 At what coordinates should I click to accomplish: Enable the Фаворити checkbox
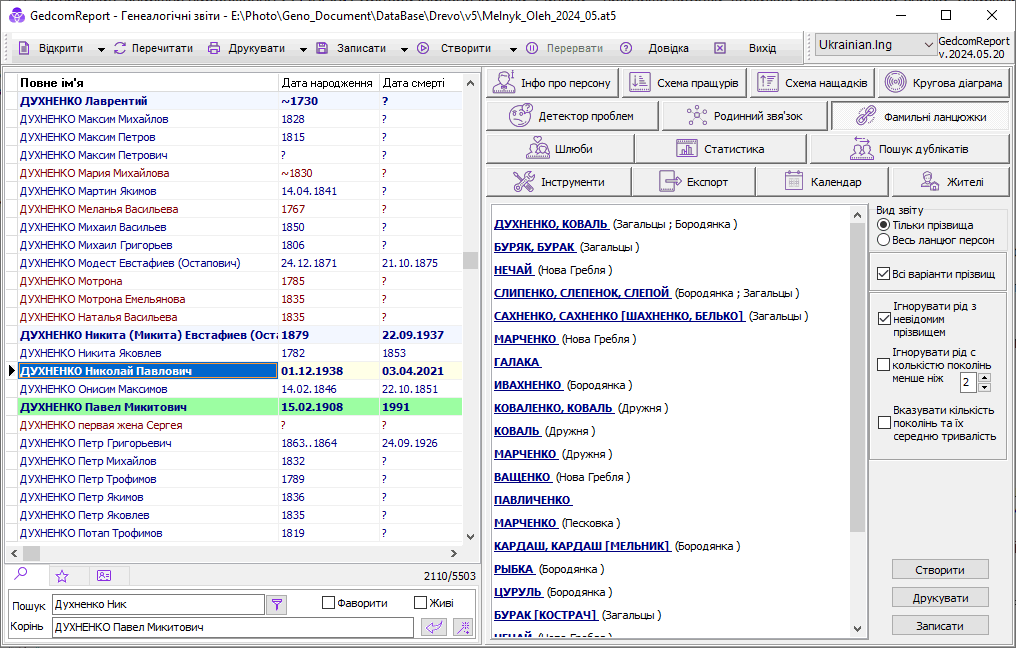tap(328, 603)
